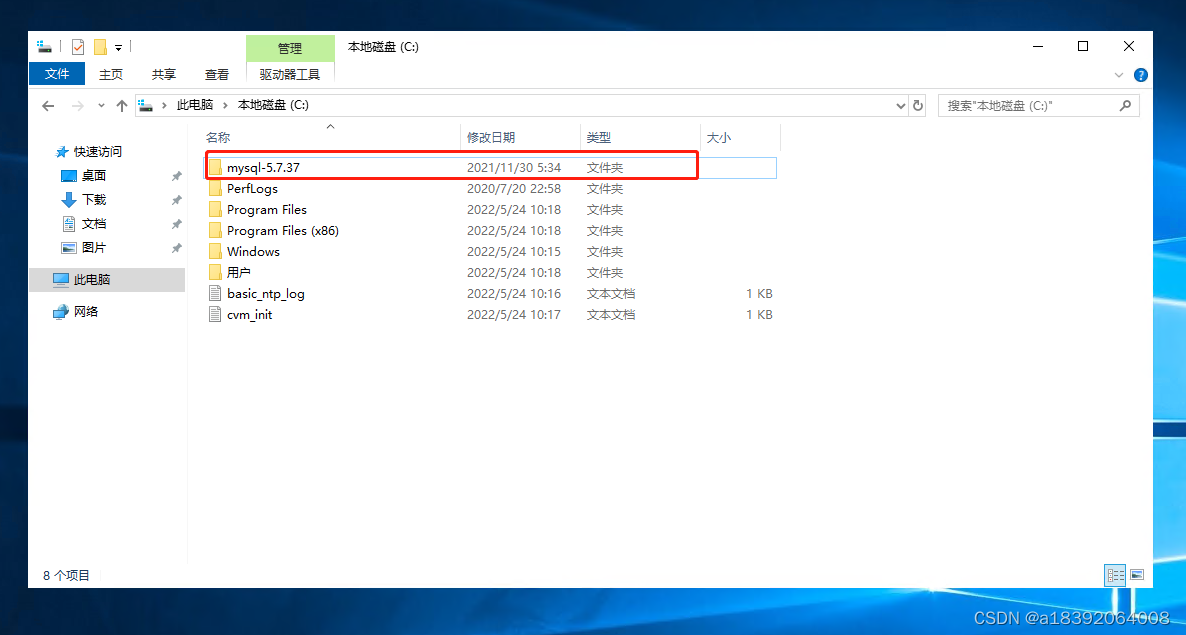
Task: Open the Properties quick access icon
Action: point(77,45)
